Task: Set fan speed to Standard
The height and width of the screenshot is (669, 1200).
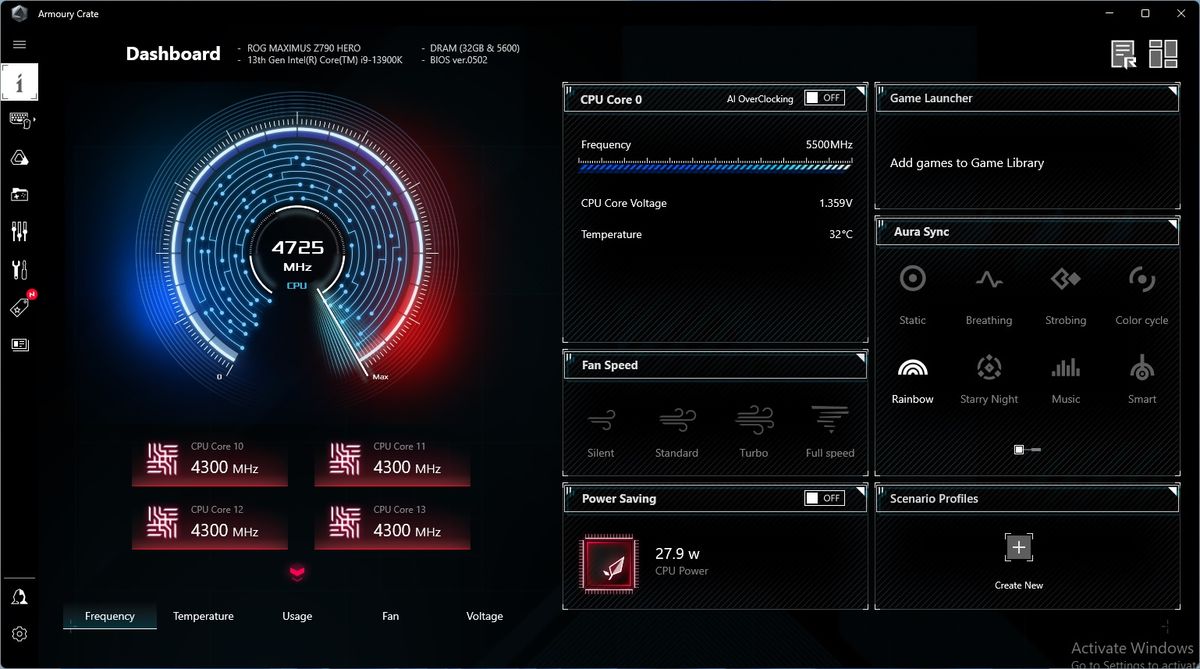Action: (677, 431)
